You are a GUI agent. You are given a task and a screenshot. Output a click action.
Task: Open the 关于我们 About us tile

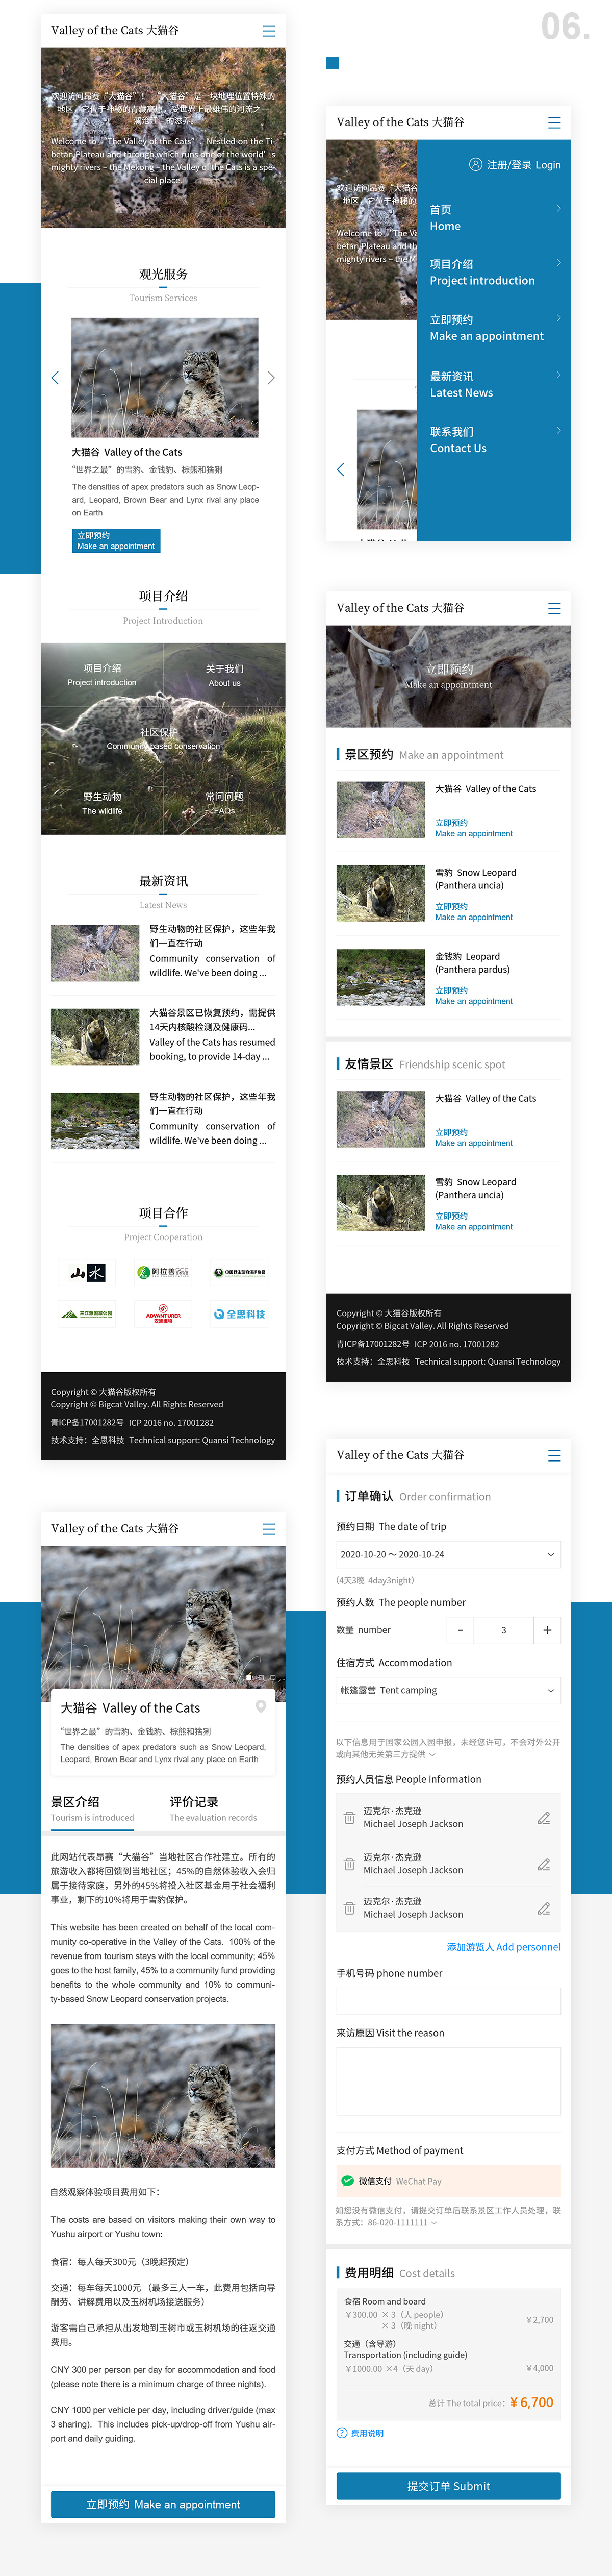tap(224, 675)
